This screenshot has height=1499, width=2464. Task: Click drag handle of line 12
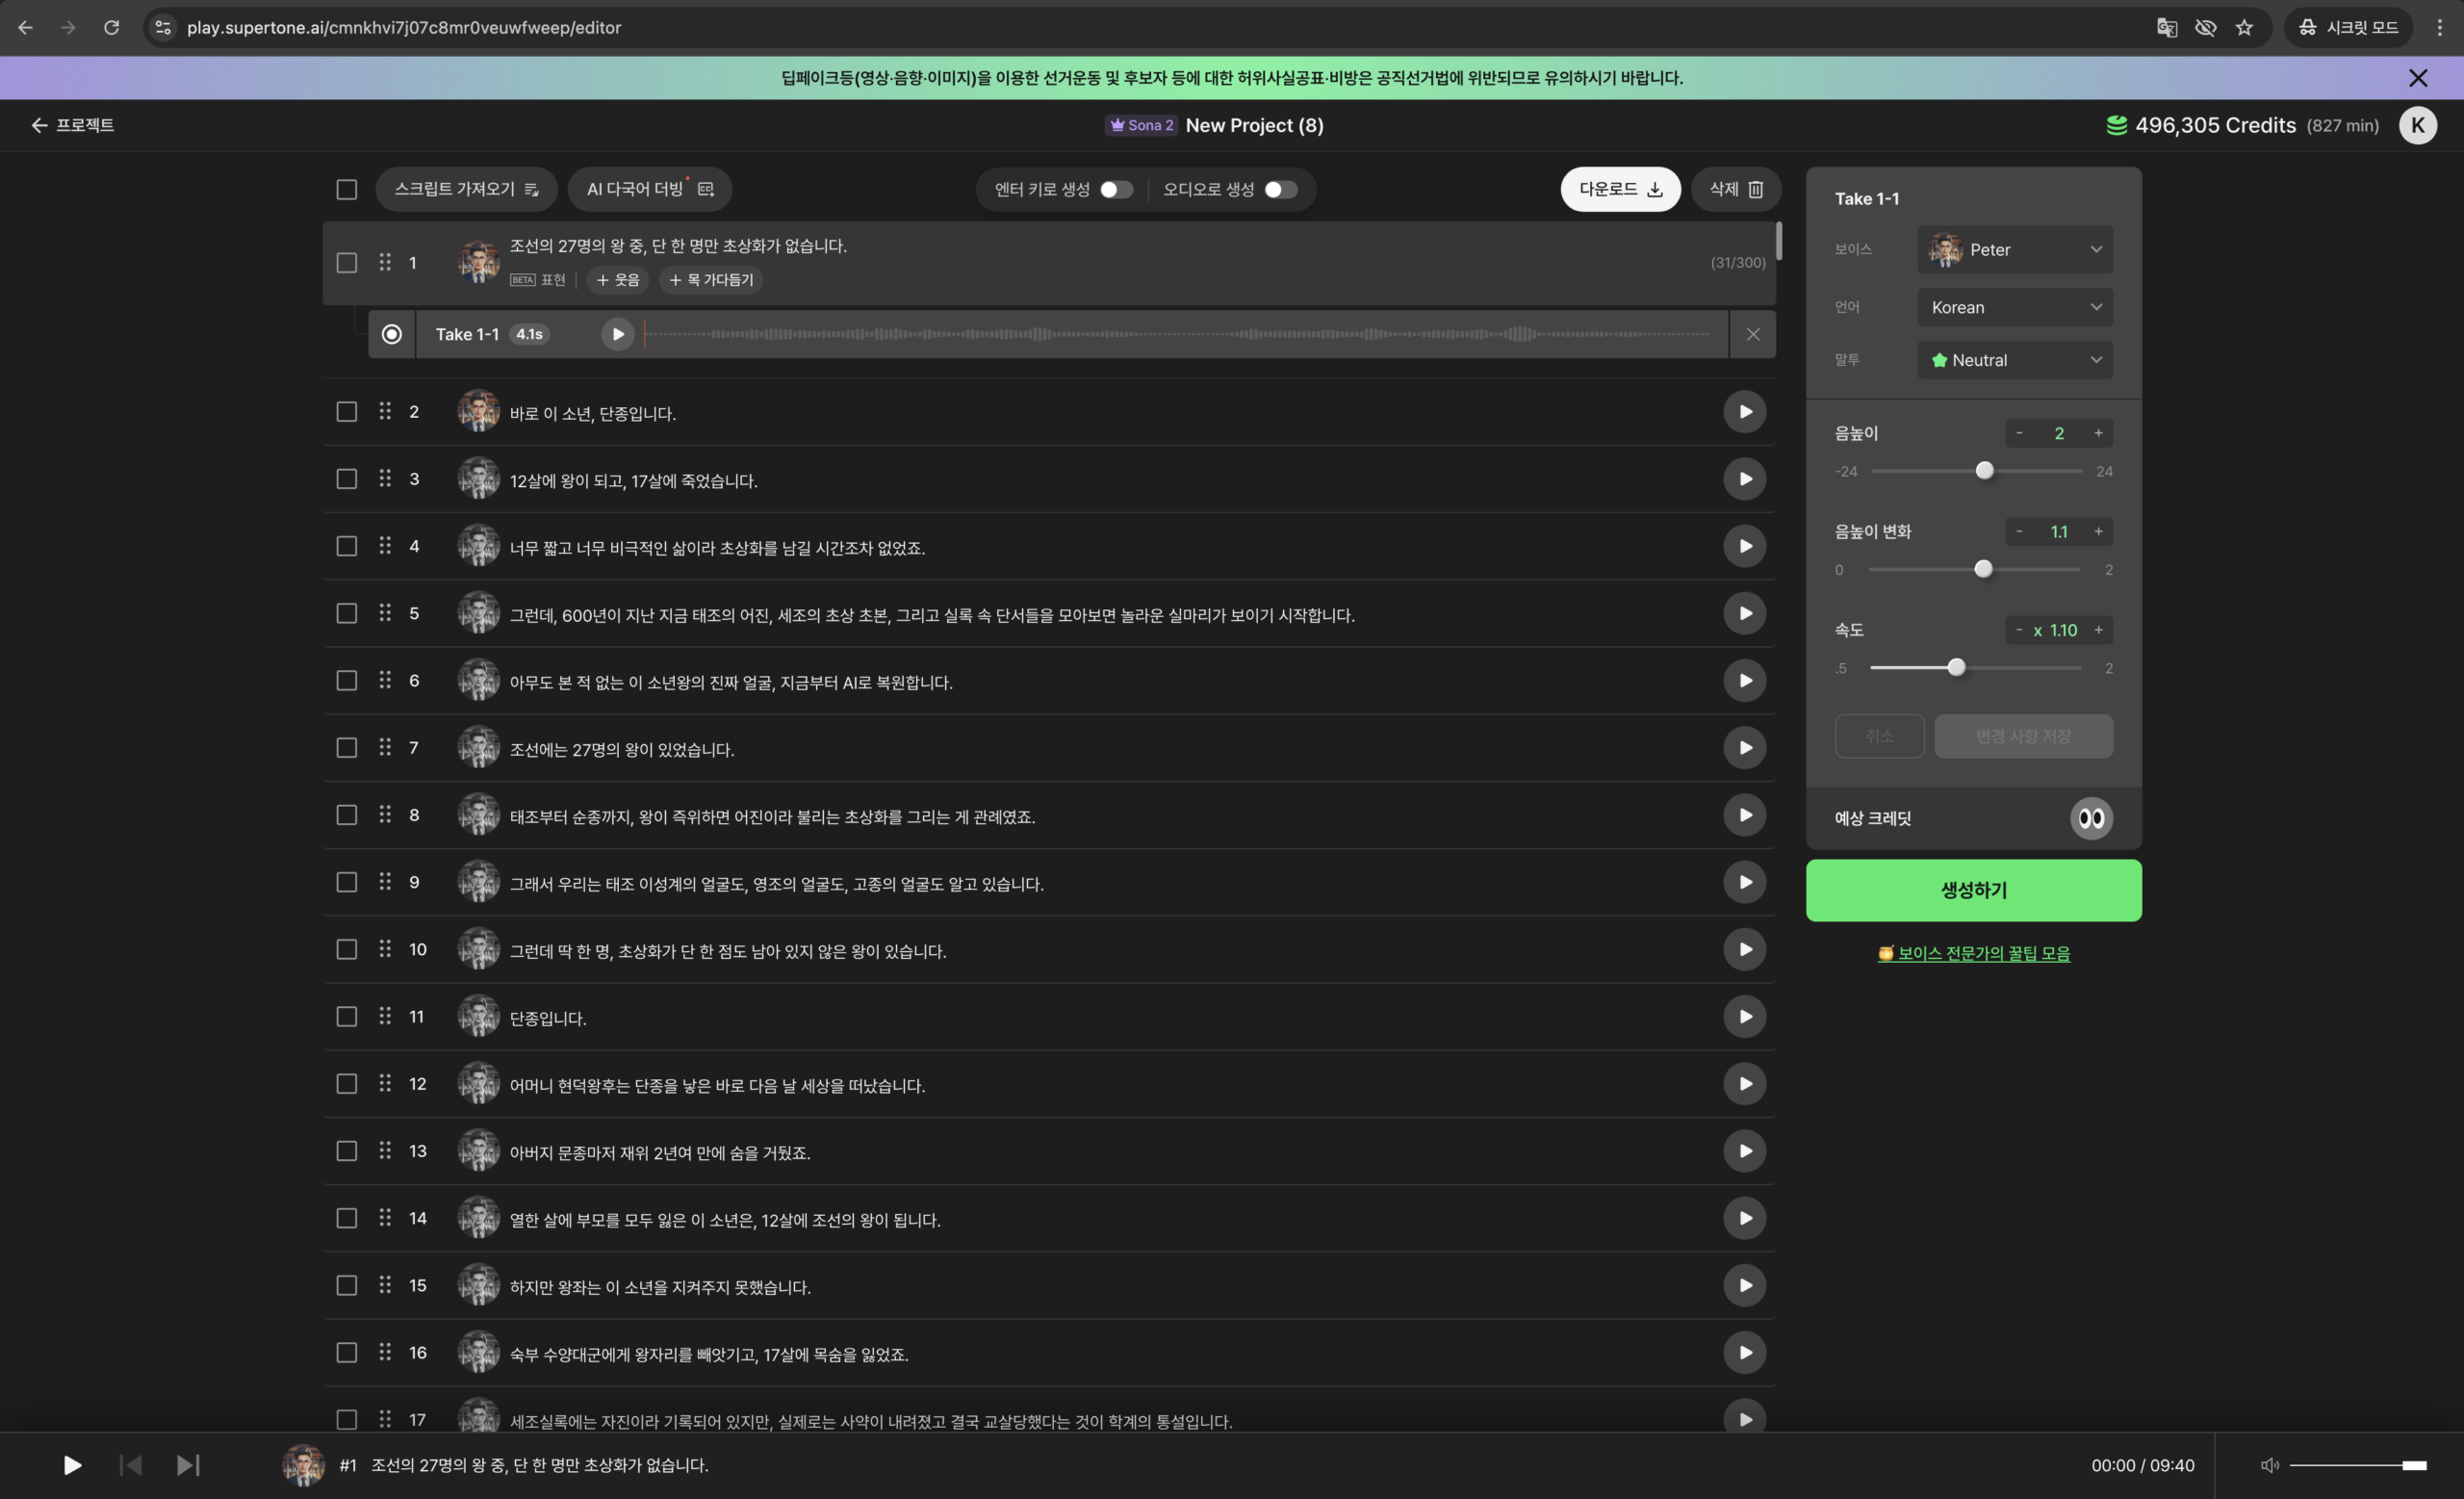point(385,1084)
